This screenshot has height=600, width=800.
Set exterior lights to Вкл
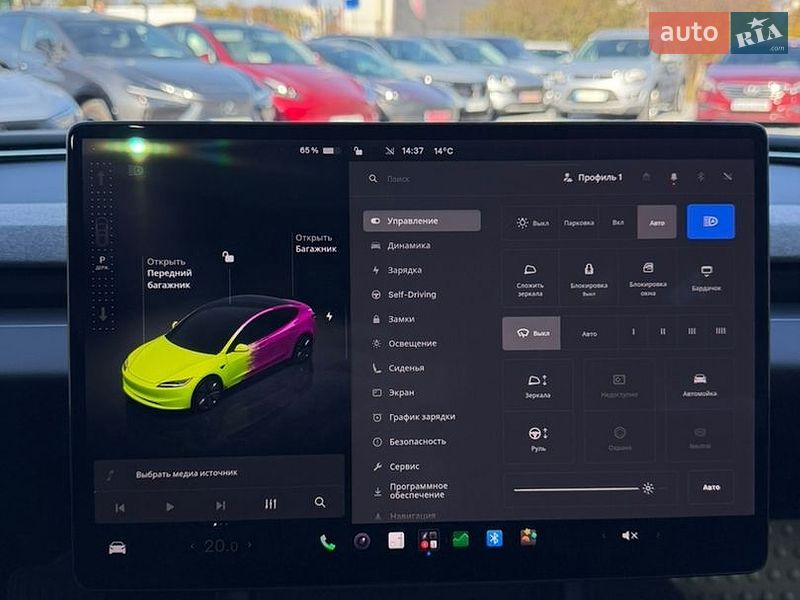(x=618, y=222)
